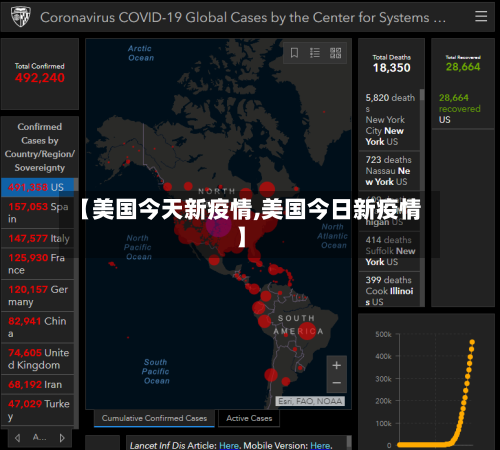This screenshot has width=500, height=450.
Task: Select the 68,192 Iran row
Action: 38,384
